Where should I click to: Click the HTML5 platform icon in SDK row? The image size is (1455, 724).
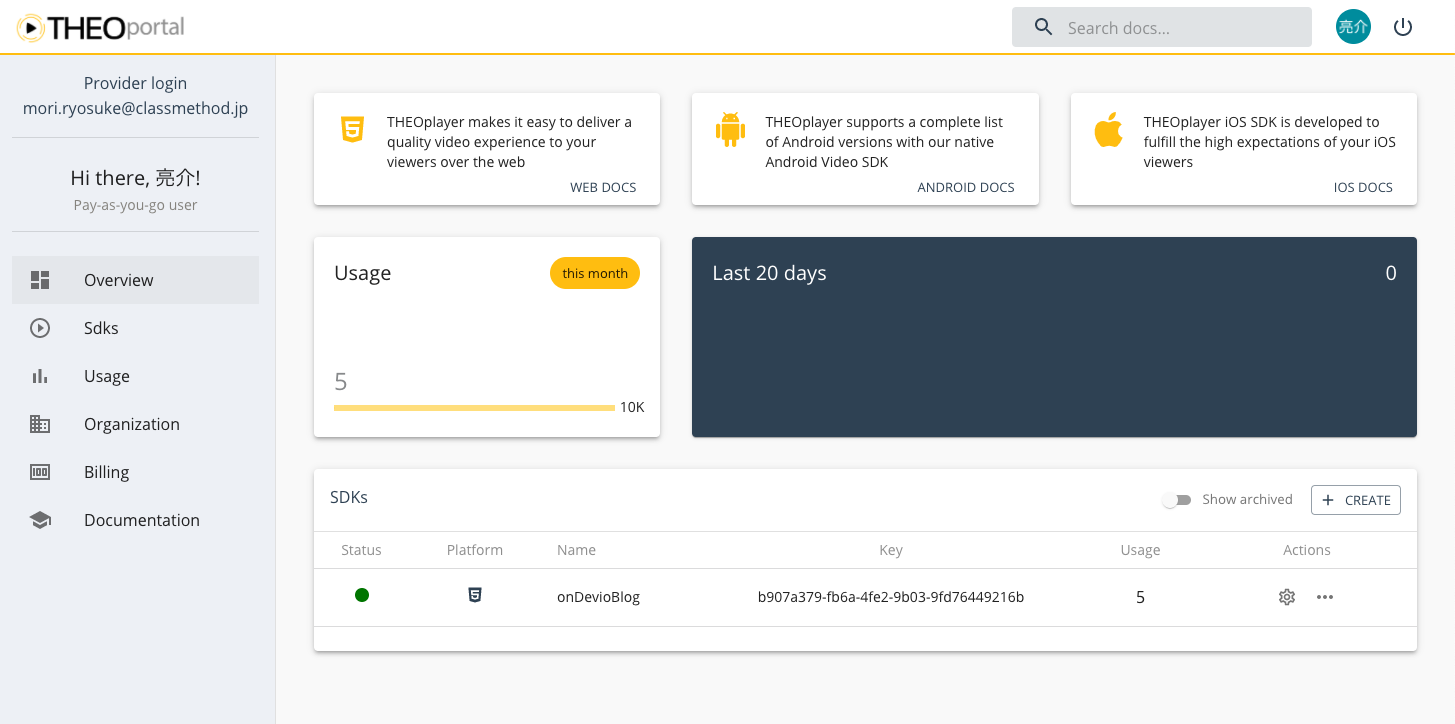(475, 595)
